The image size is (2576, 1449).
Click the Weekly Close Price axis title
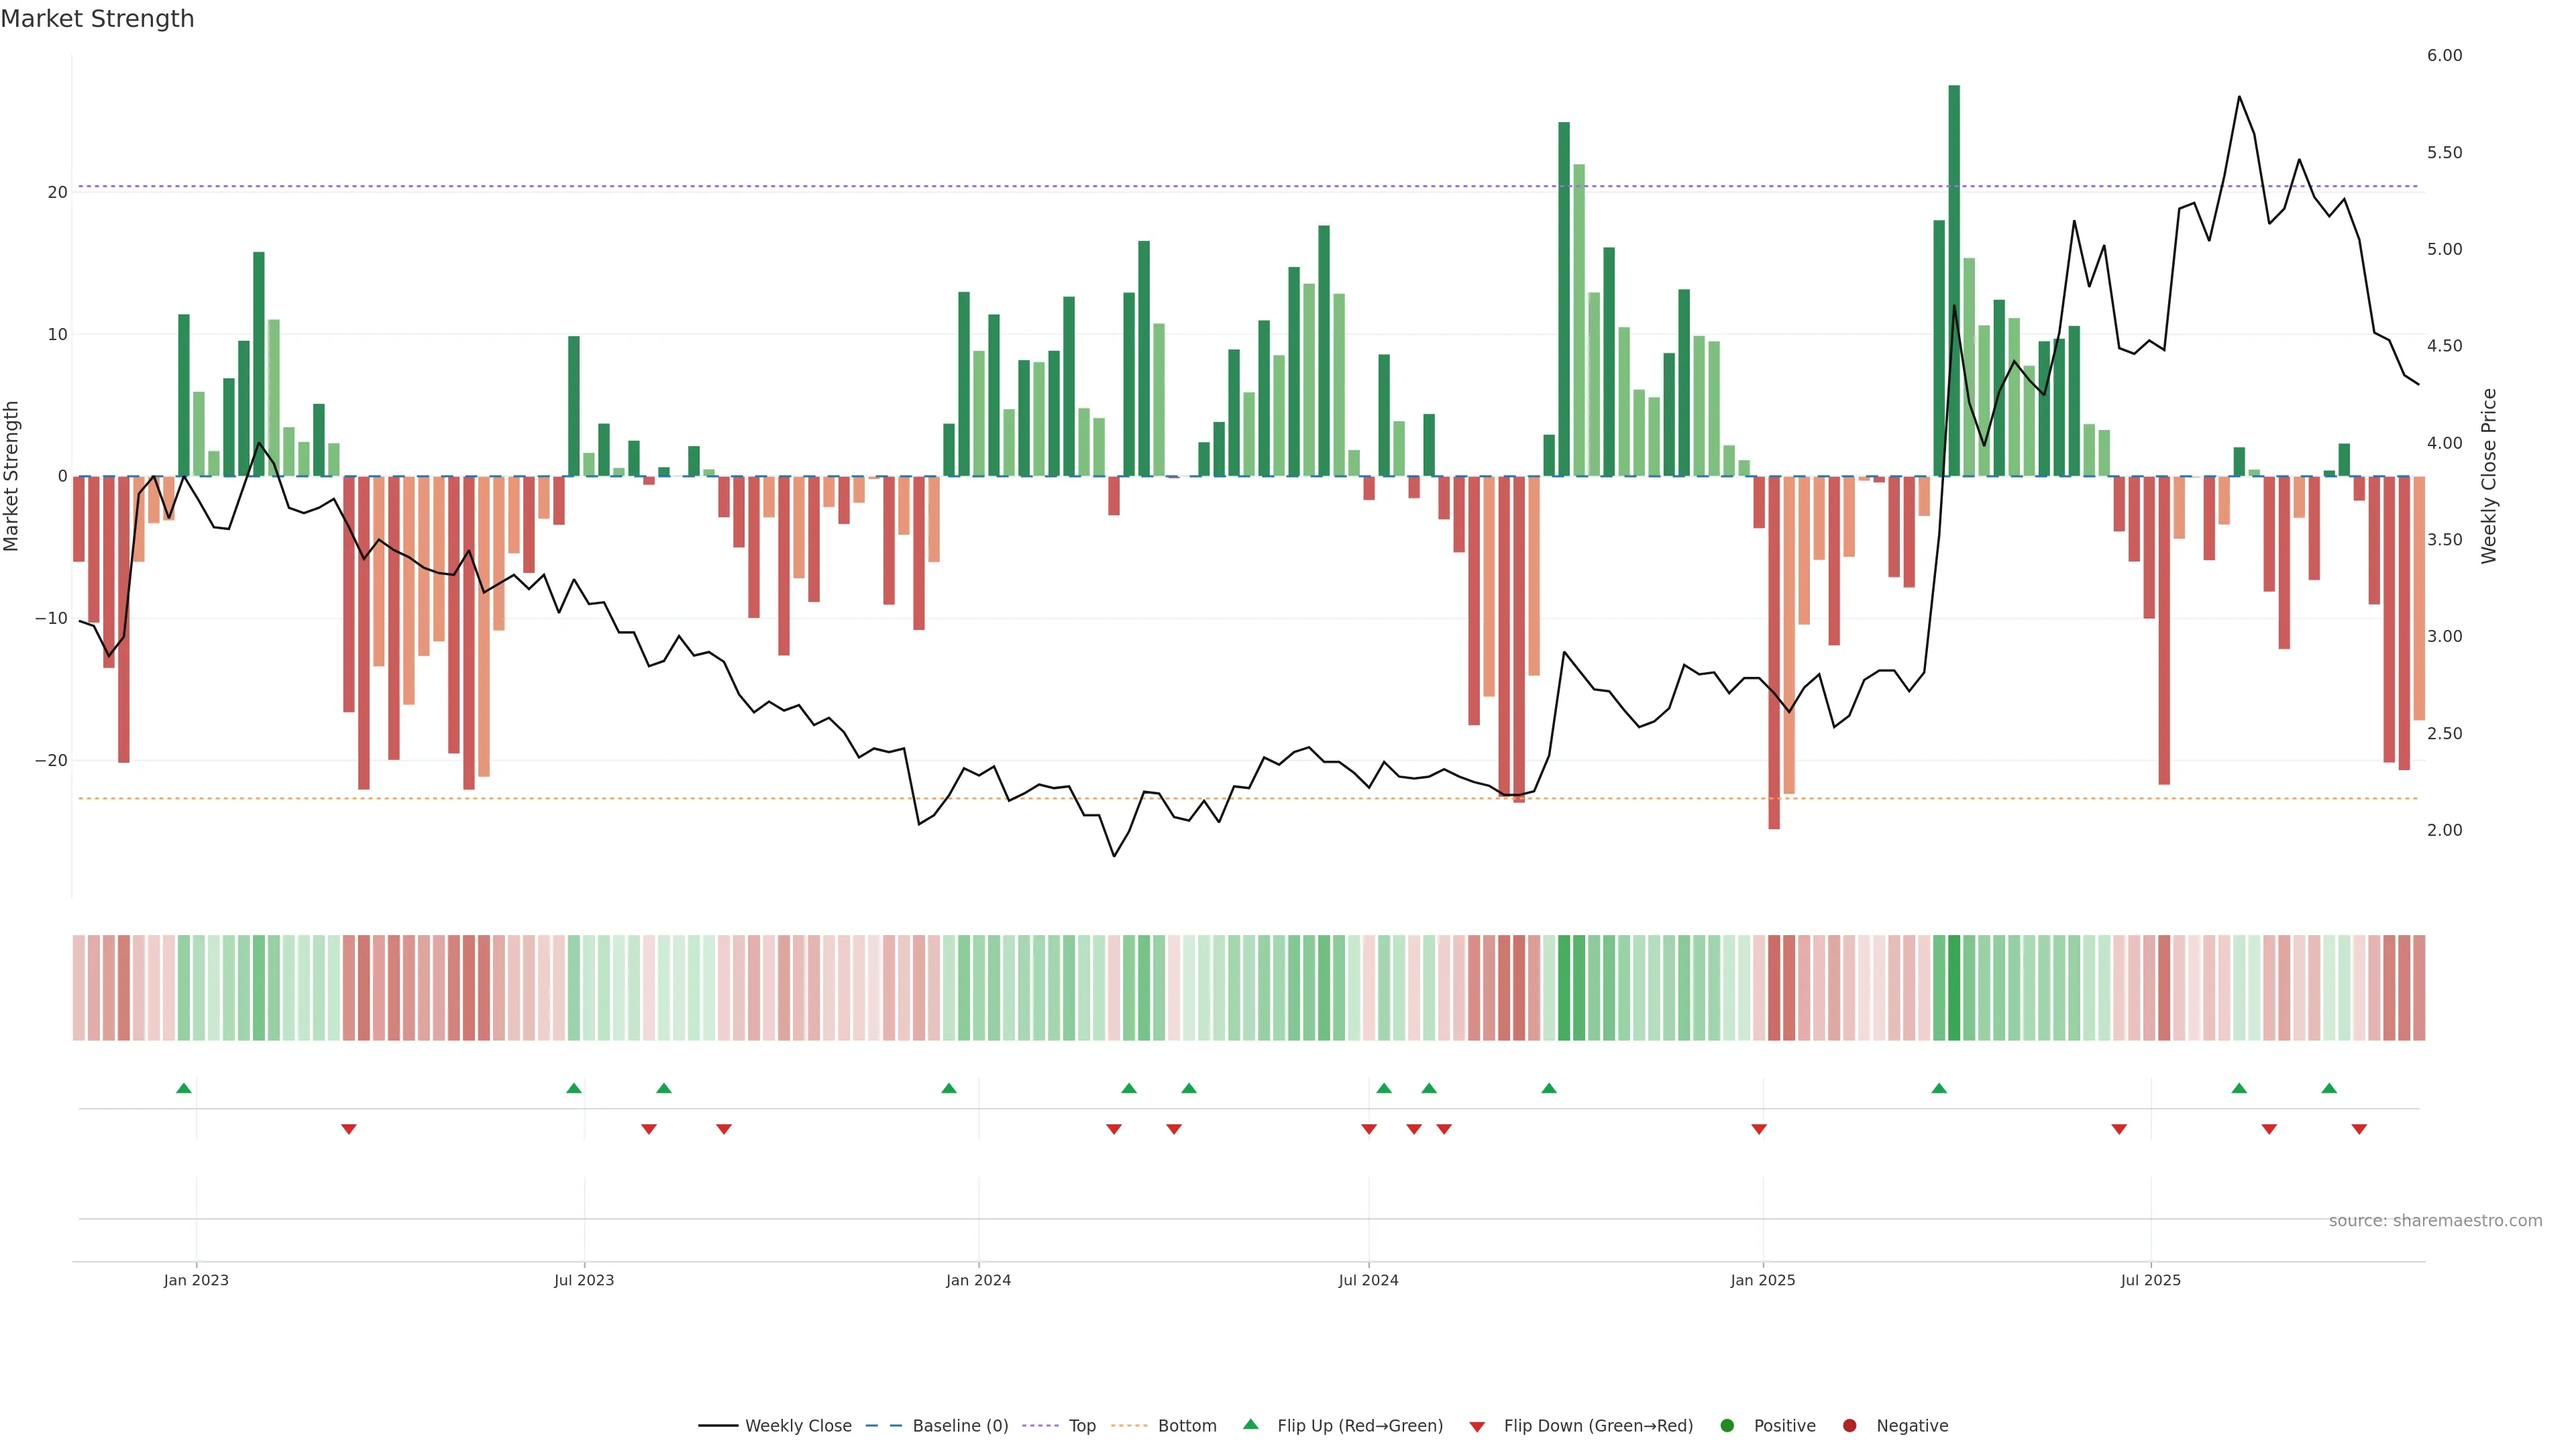2489,476
